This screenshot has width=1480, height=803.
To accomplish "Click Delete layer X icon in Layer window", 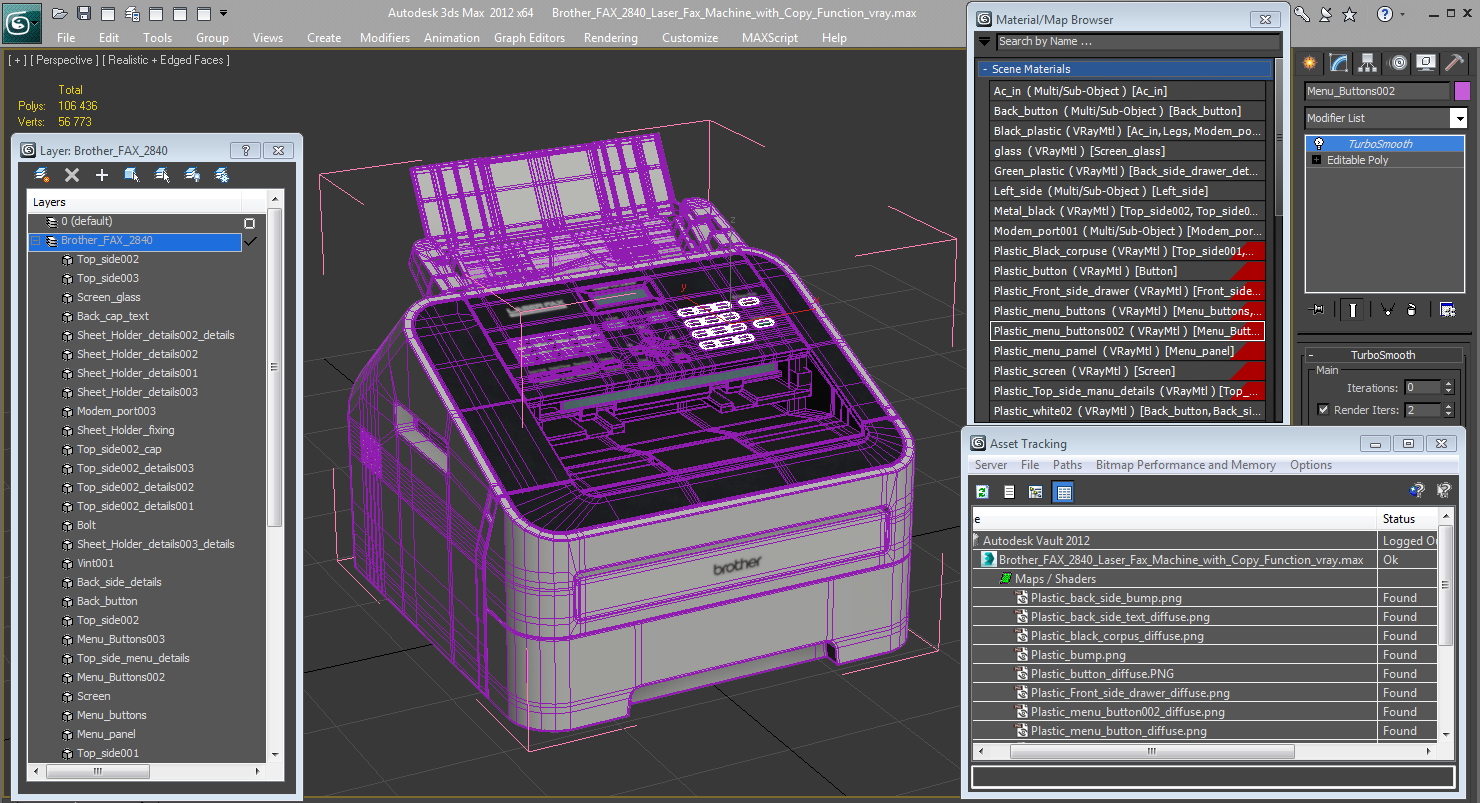I will [x=72, y=175].
